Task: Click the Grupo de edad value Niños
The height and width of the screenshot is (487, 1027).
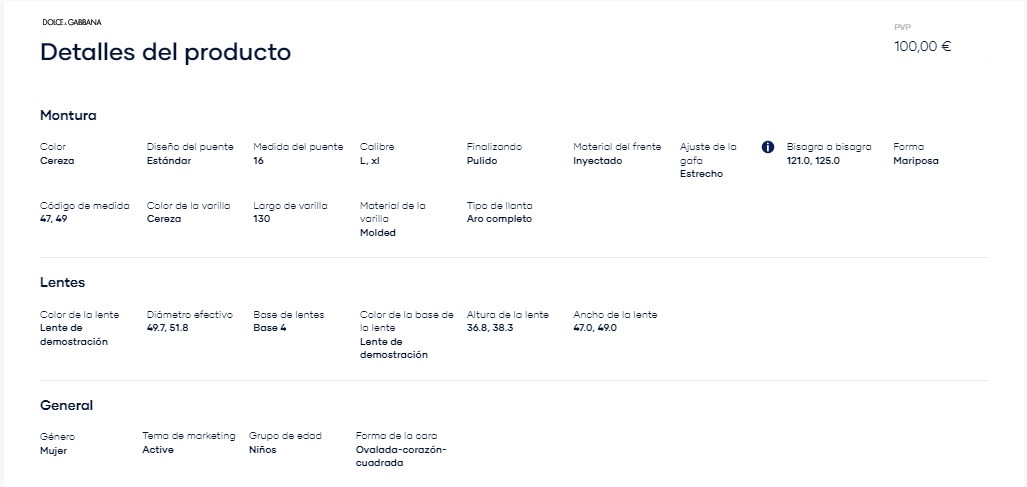Action: [x=263, y=450]
